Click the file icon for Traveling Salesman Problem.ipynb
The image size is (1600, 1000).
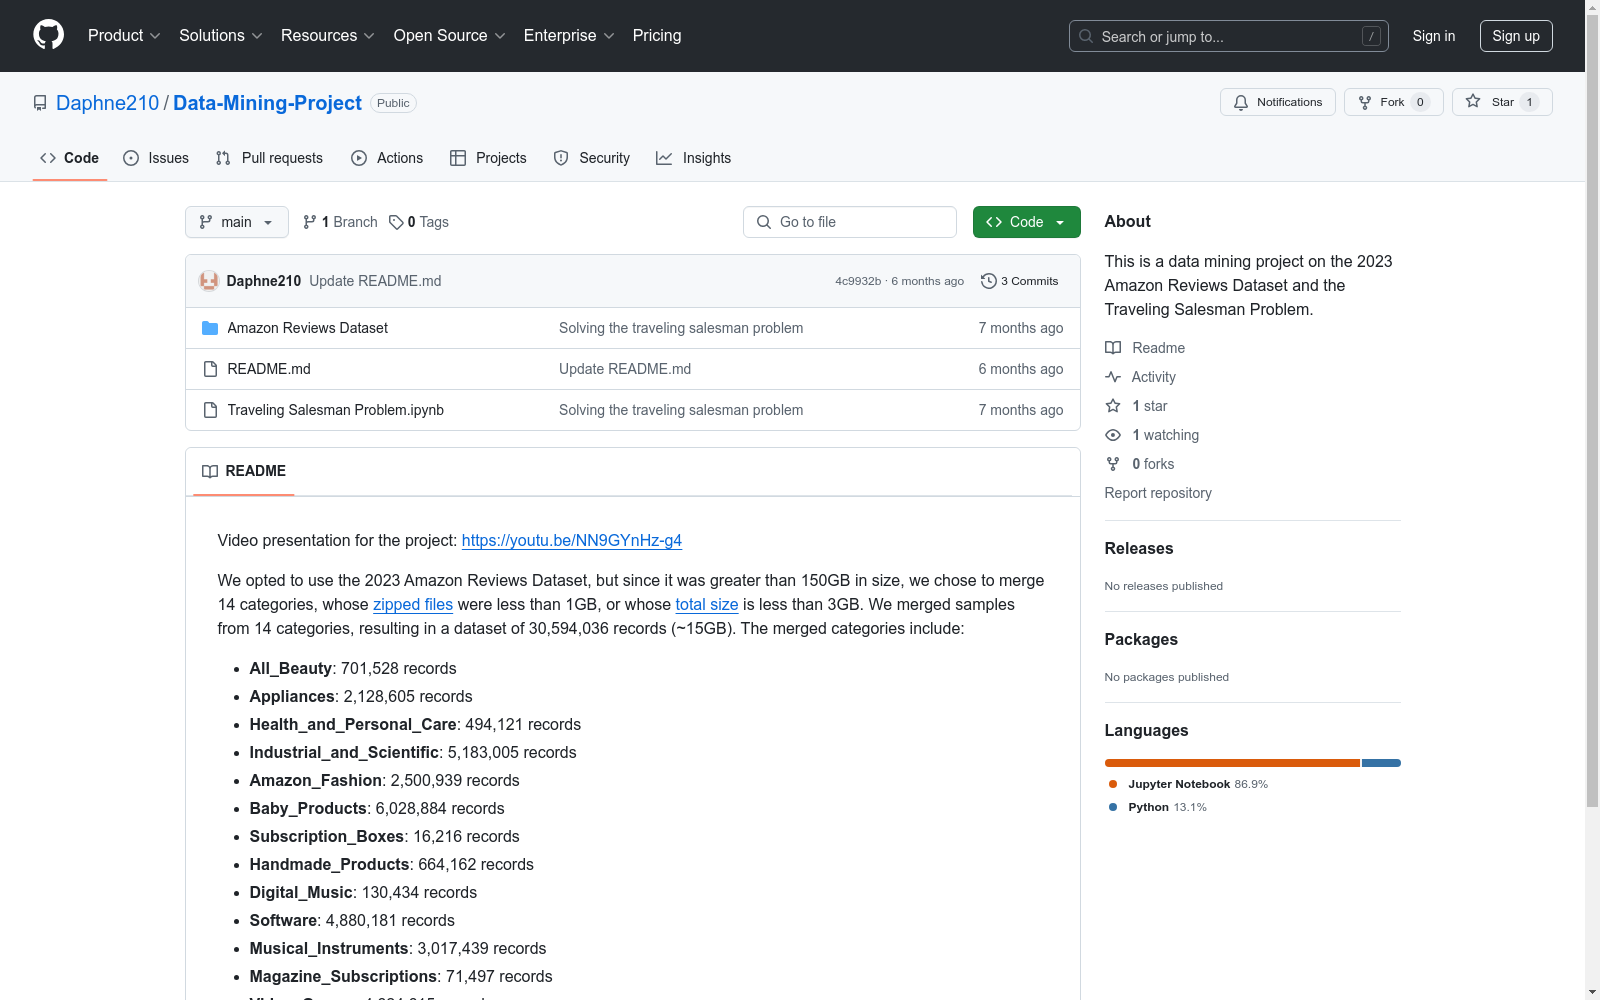[x=210, y=410]
